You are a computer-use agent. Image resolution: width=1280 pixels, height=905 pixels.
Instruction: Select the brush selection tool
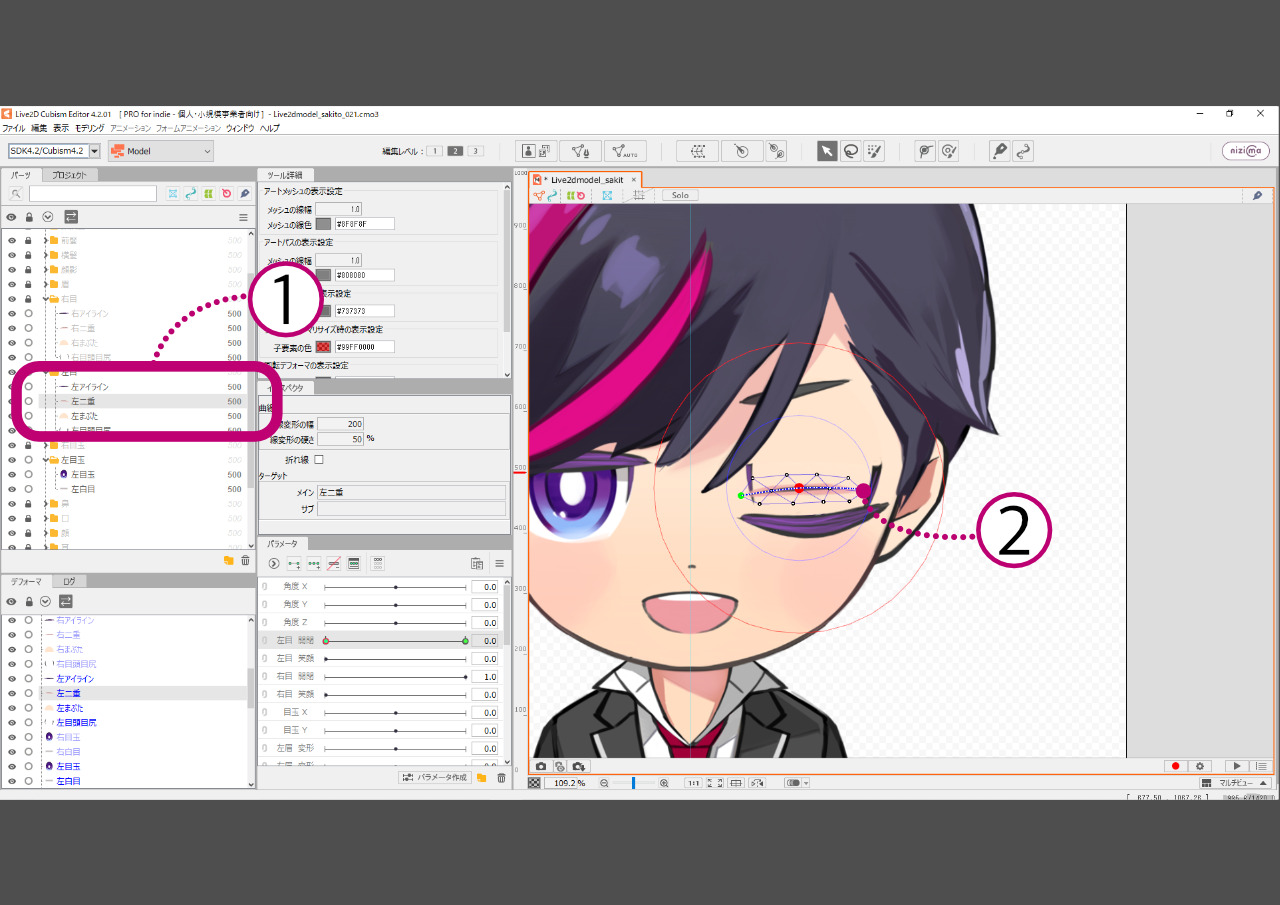click(x=875, y=151)
